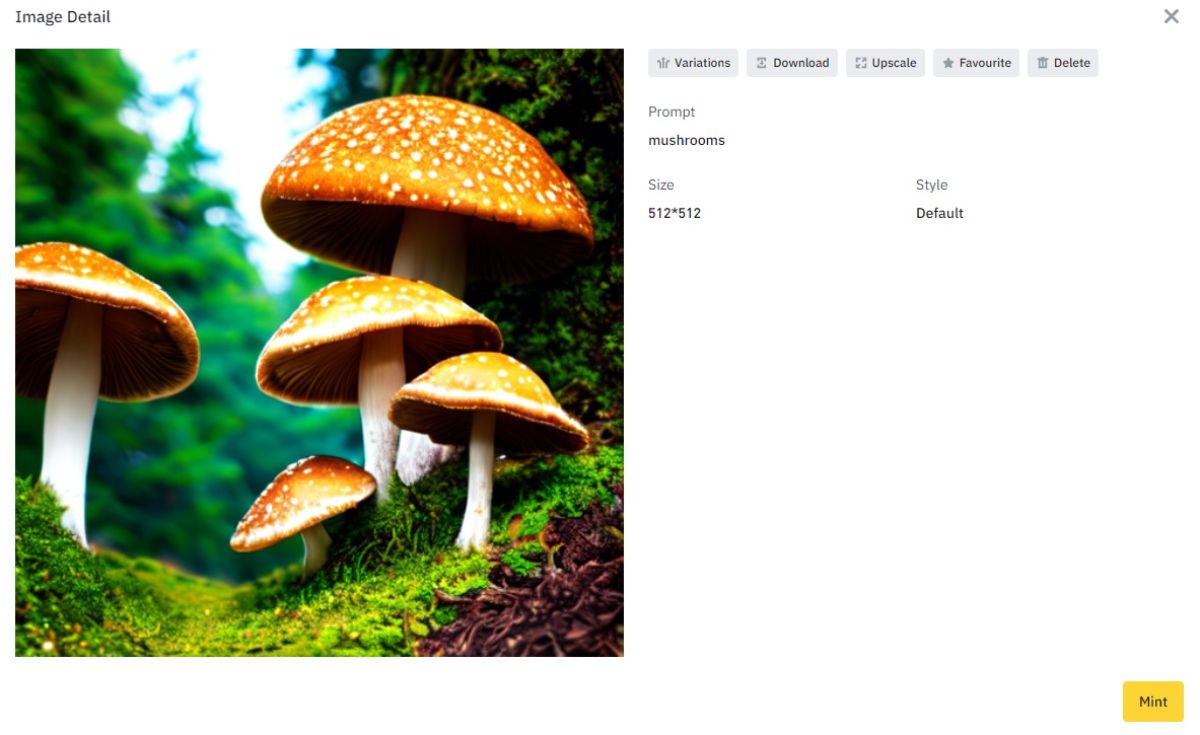The width and height of the screenshot is (1200, 735).
Task: Click the generated mushrooms picture
Action: click(319, 353)
